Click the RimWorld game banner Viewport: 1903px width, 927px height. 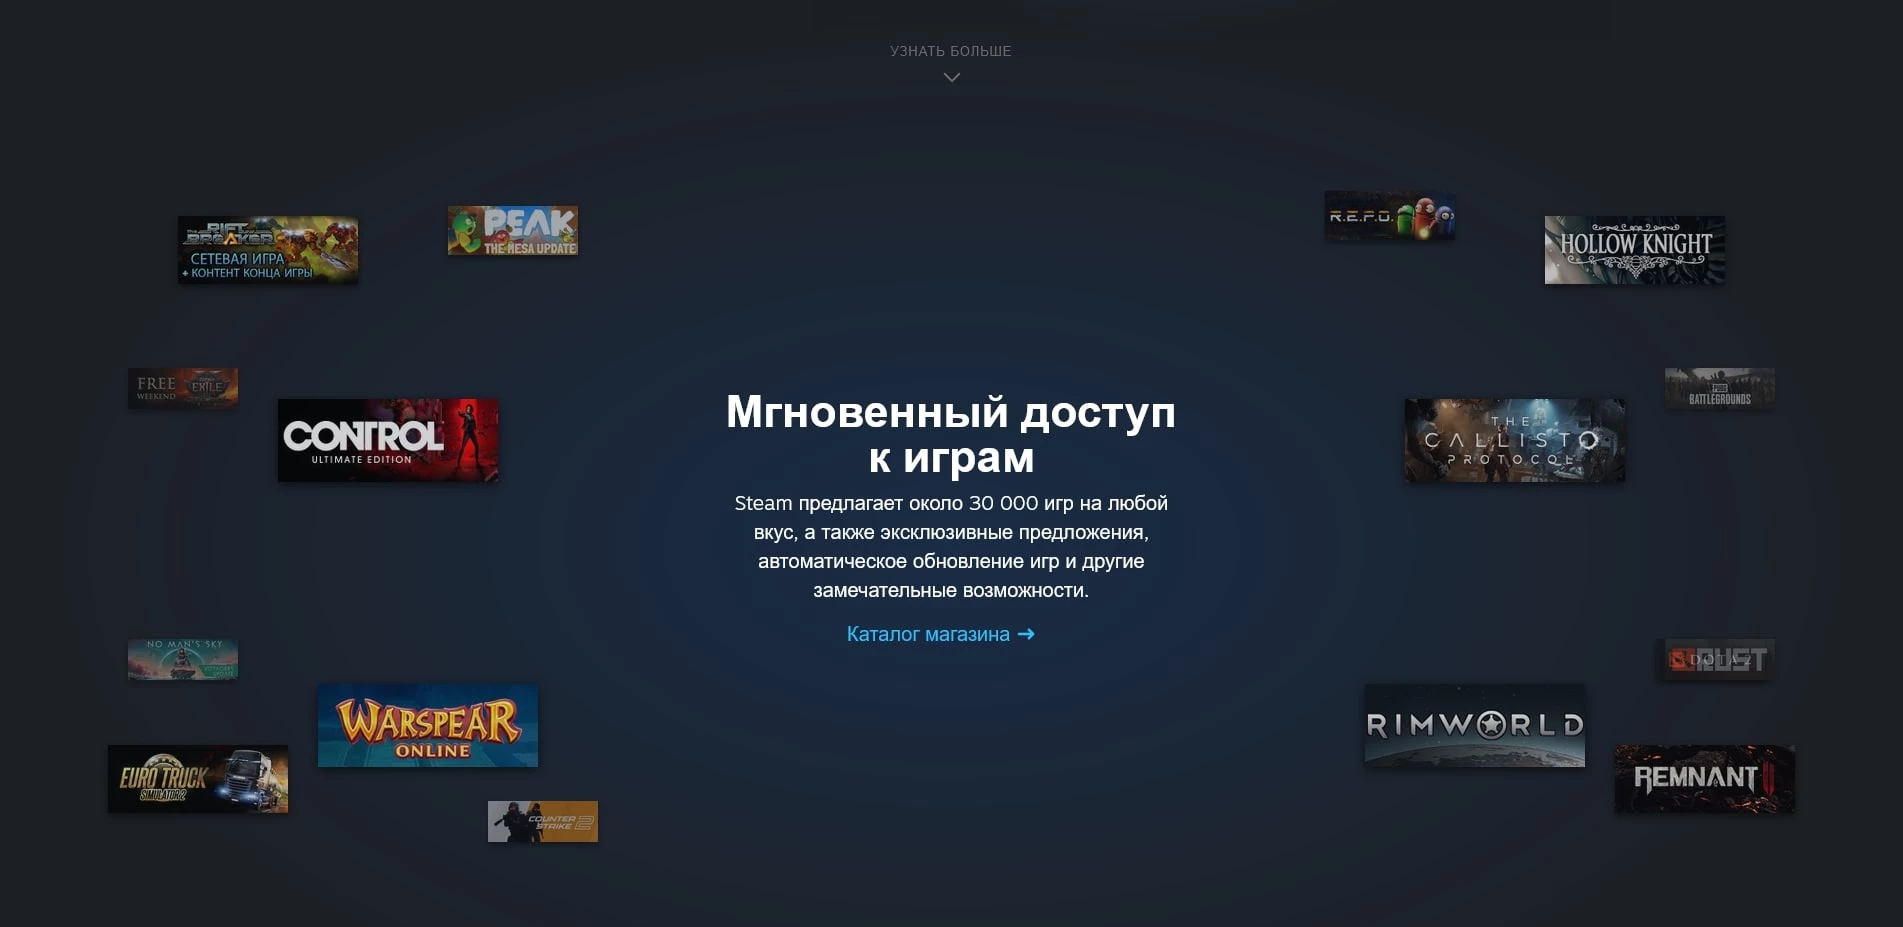click(1473, 726)
